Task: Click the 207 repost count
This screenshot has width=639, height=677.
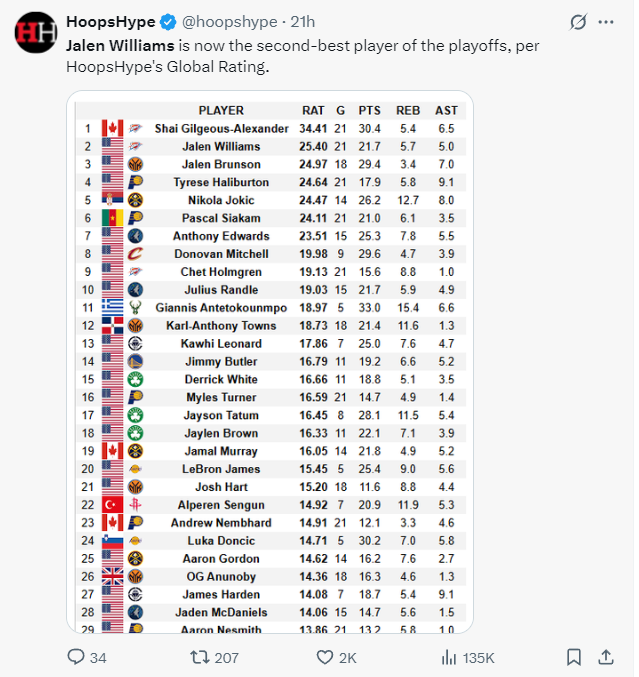Action: [226, 657]
